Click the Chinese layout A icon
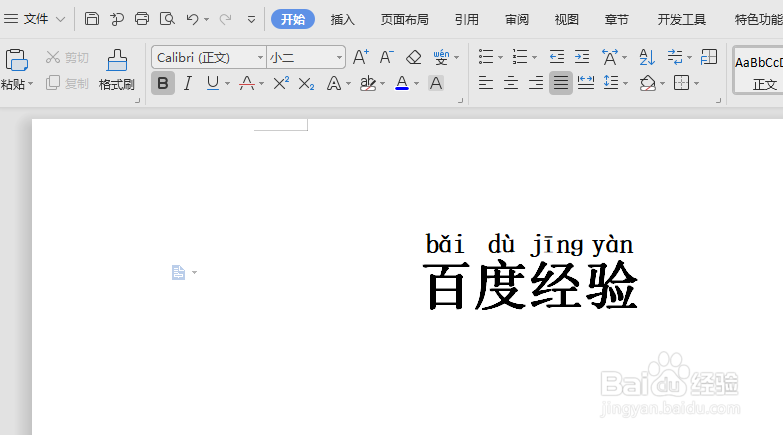This screenshot has width=783, height=435. pyautogui.click(x=610, y=57)
